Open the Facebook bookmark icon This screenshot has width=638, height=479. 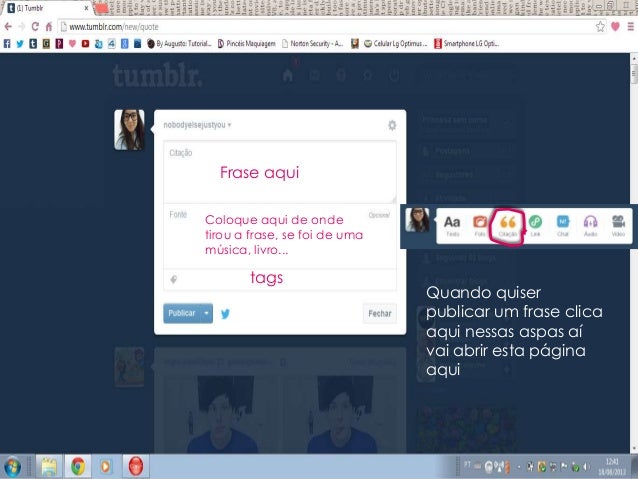(x=7, y=44)
